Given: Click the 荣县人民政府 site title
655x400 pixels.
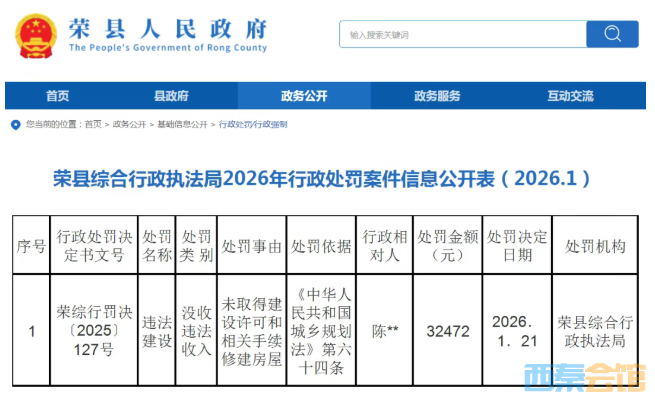Looking at the screenshot, I should click(170, 28).
